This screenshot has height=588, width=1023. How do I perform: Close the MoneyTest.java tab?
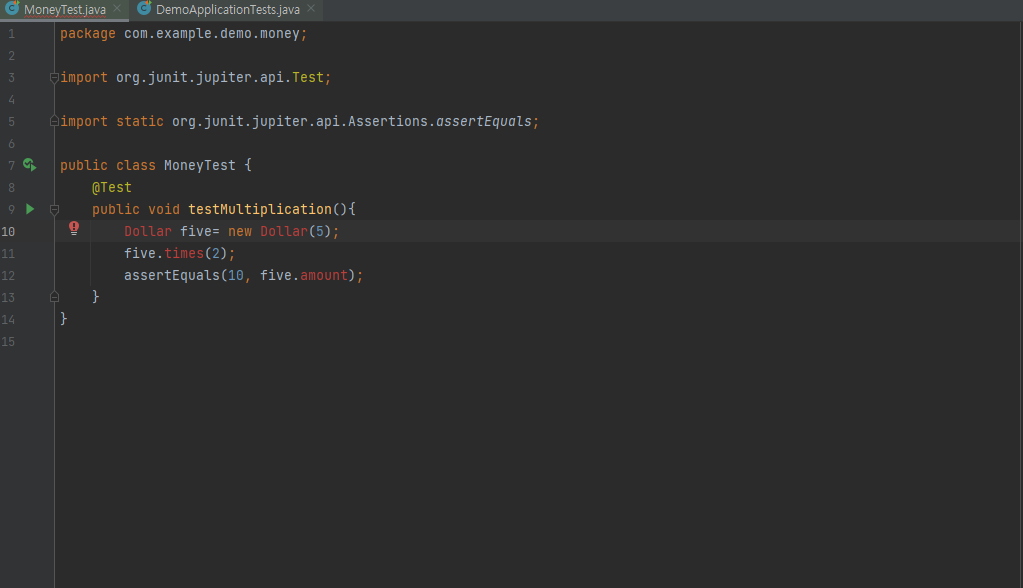tap(117, 8)
